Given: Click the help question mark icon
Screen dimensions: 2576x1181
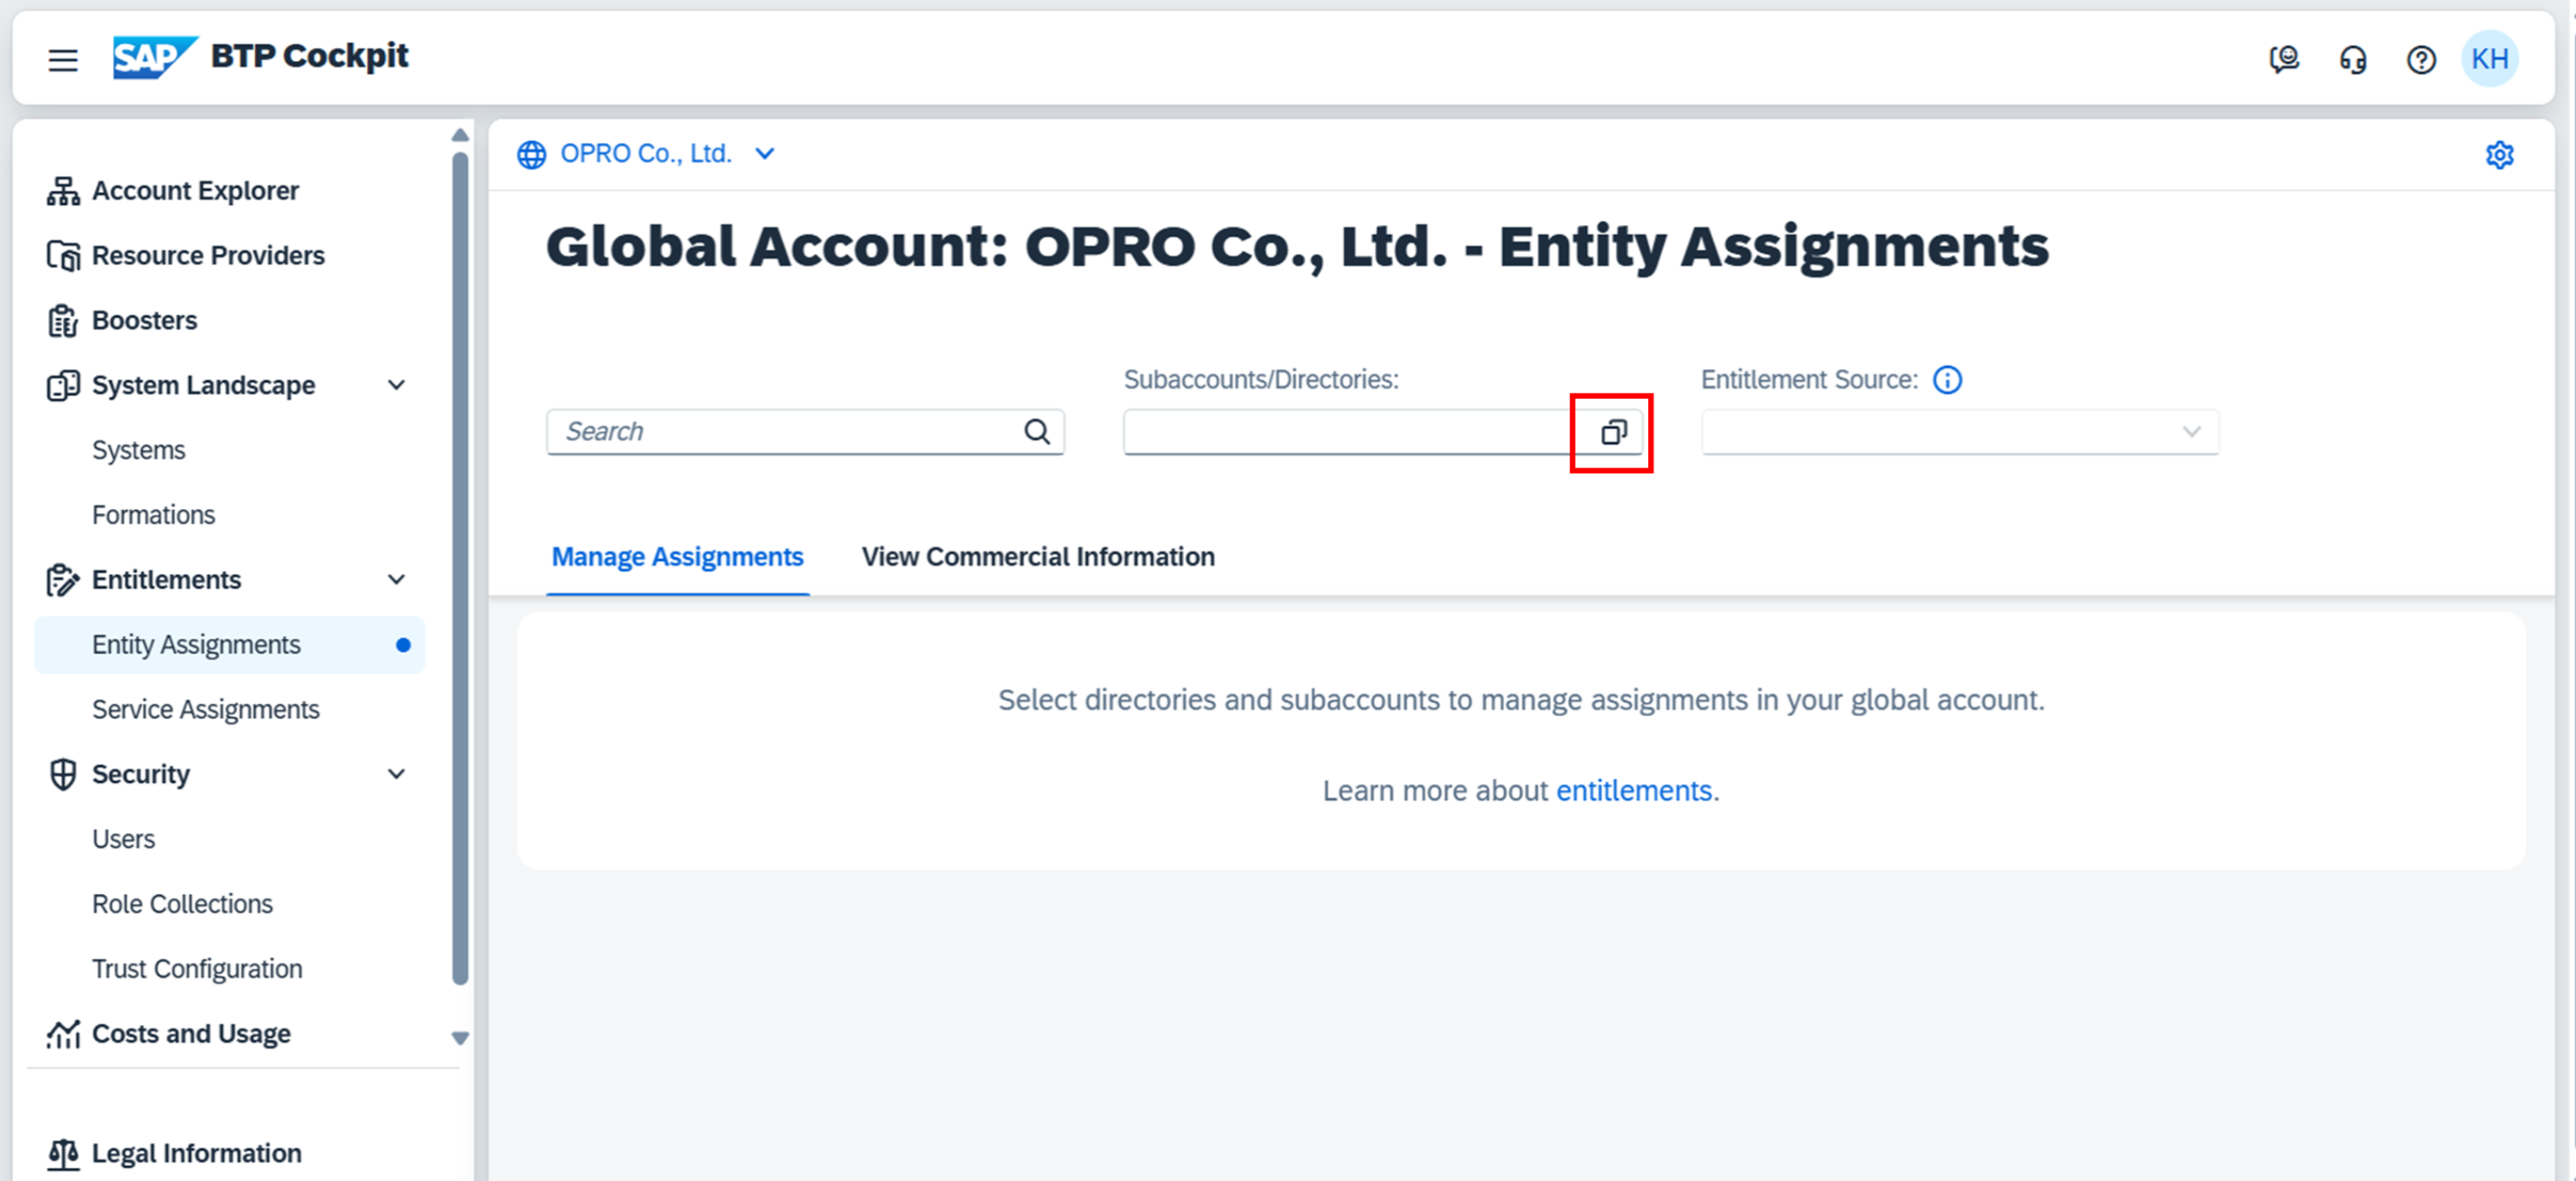Looking at the screenshot, I should pos(2420,60).
